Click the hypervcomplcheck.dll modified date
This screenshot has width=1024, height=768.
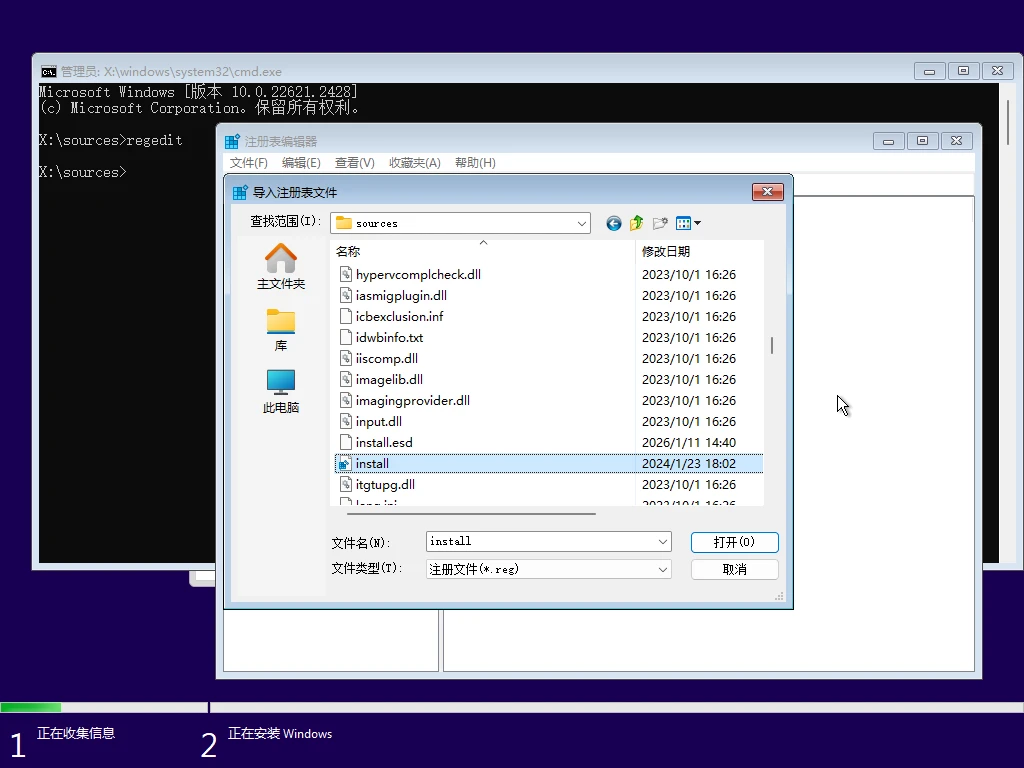tap(689, 274)
